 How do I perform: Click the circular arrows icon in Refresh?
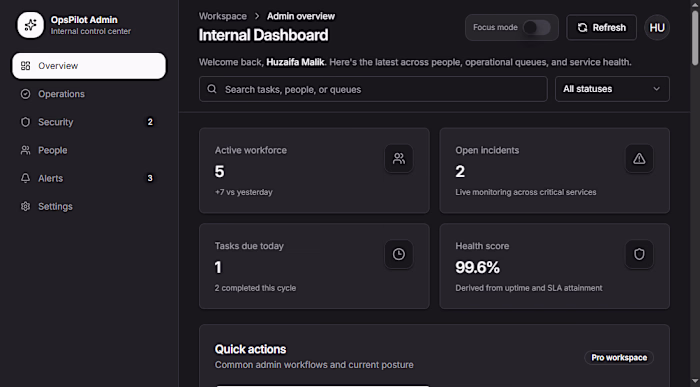pos(583,28)
